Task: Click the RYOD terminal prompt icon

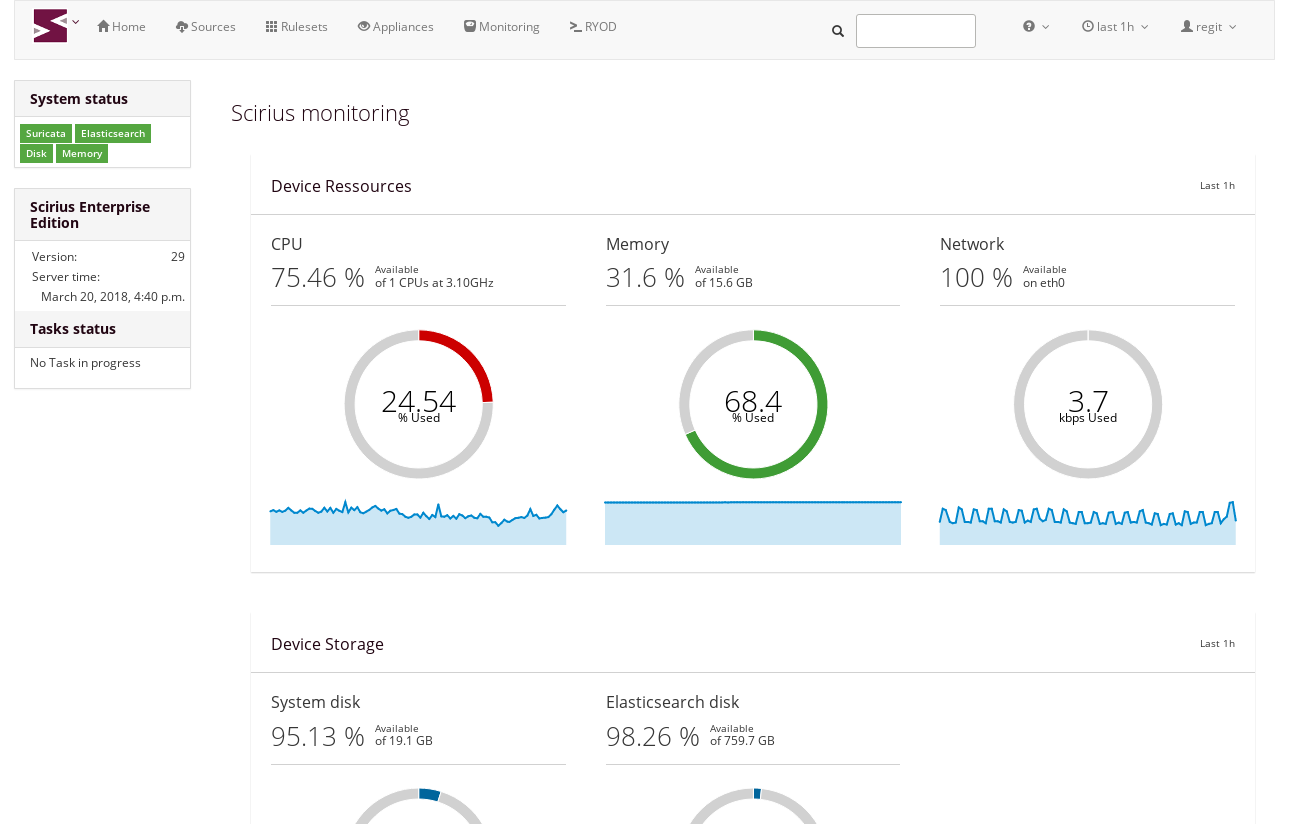Action: [x=576, y=27]
